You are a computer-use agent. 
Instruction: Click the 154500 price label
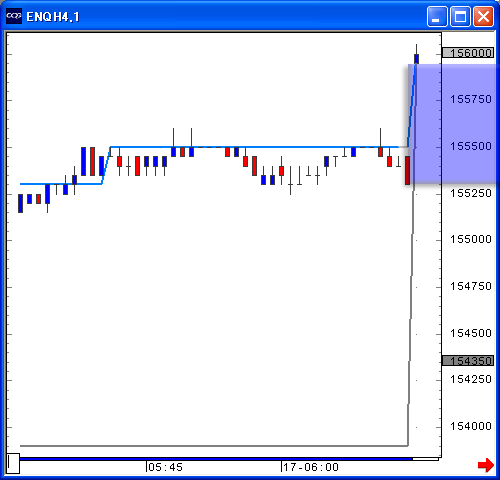point(471,333)
